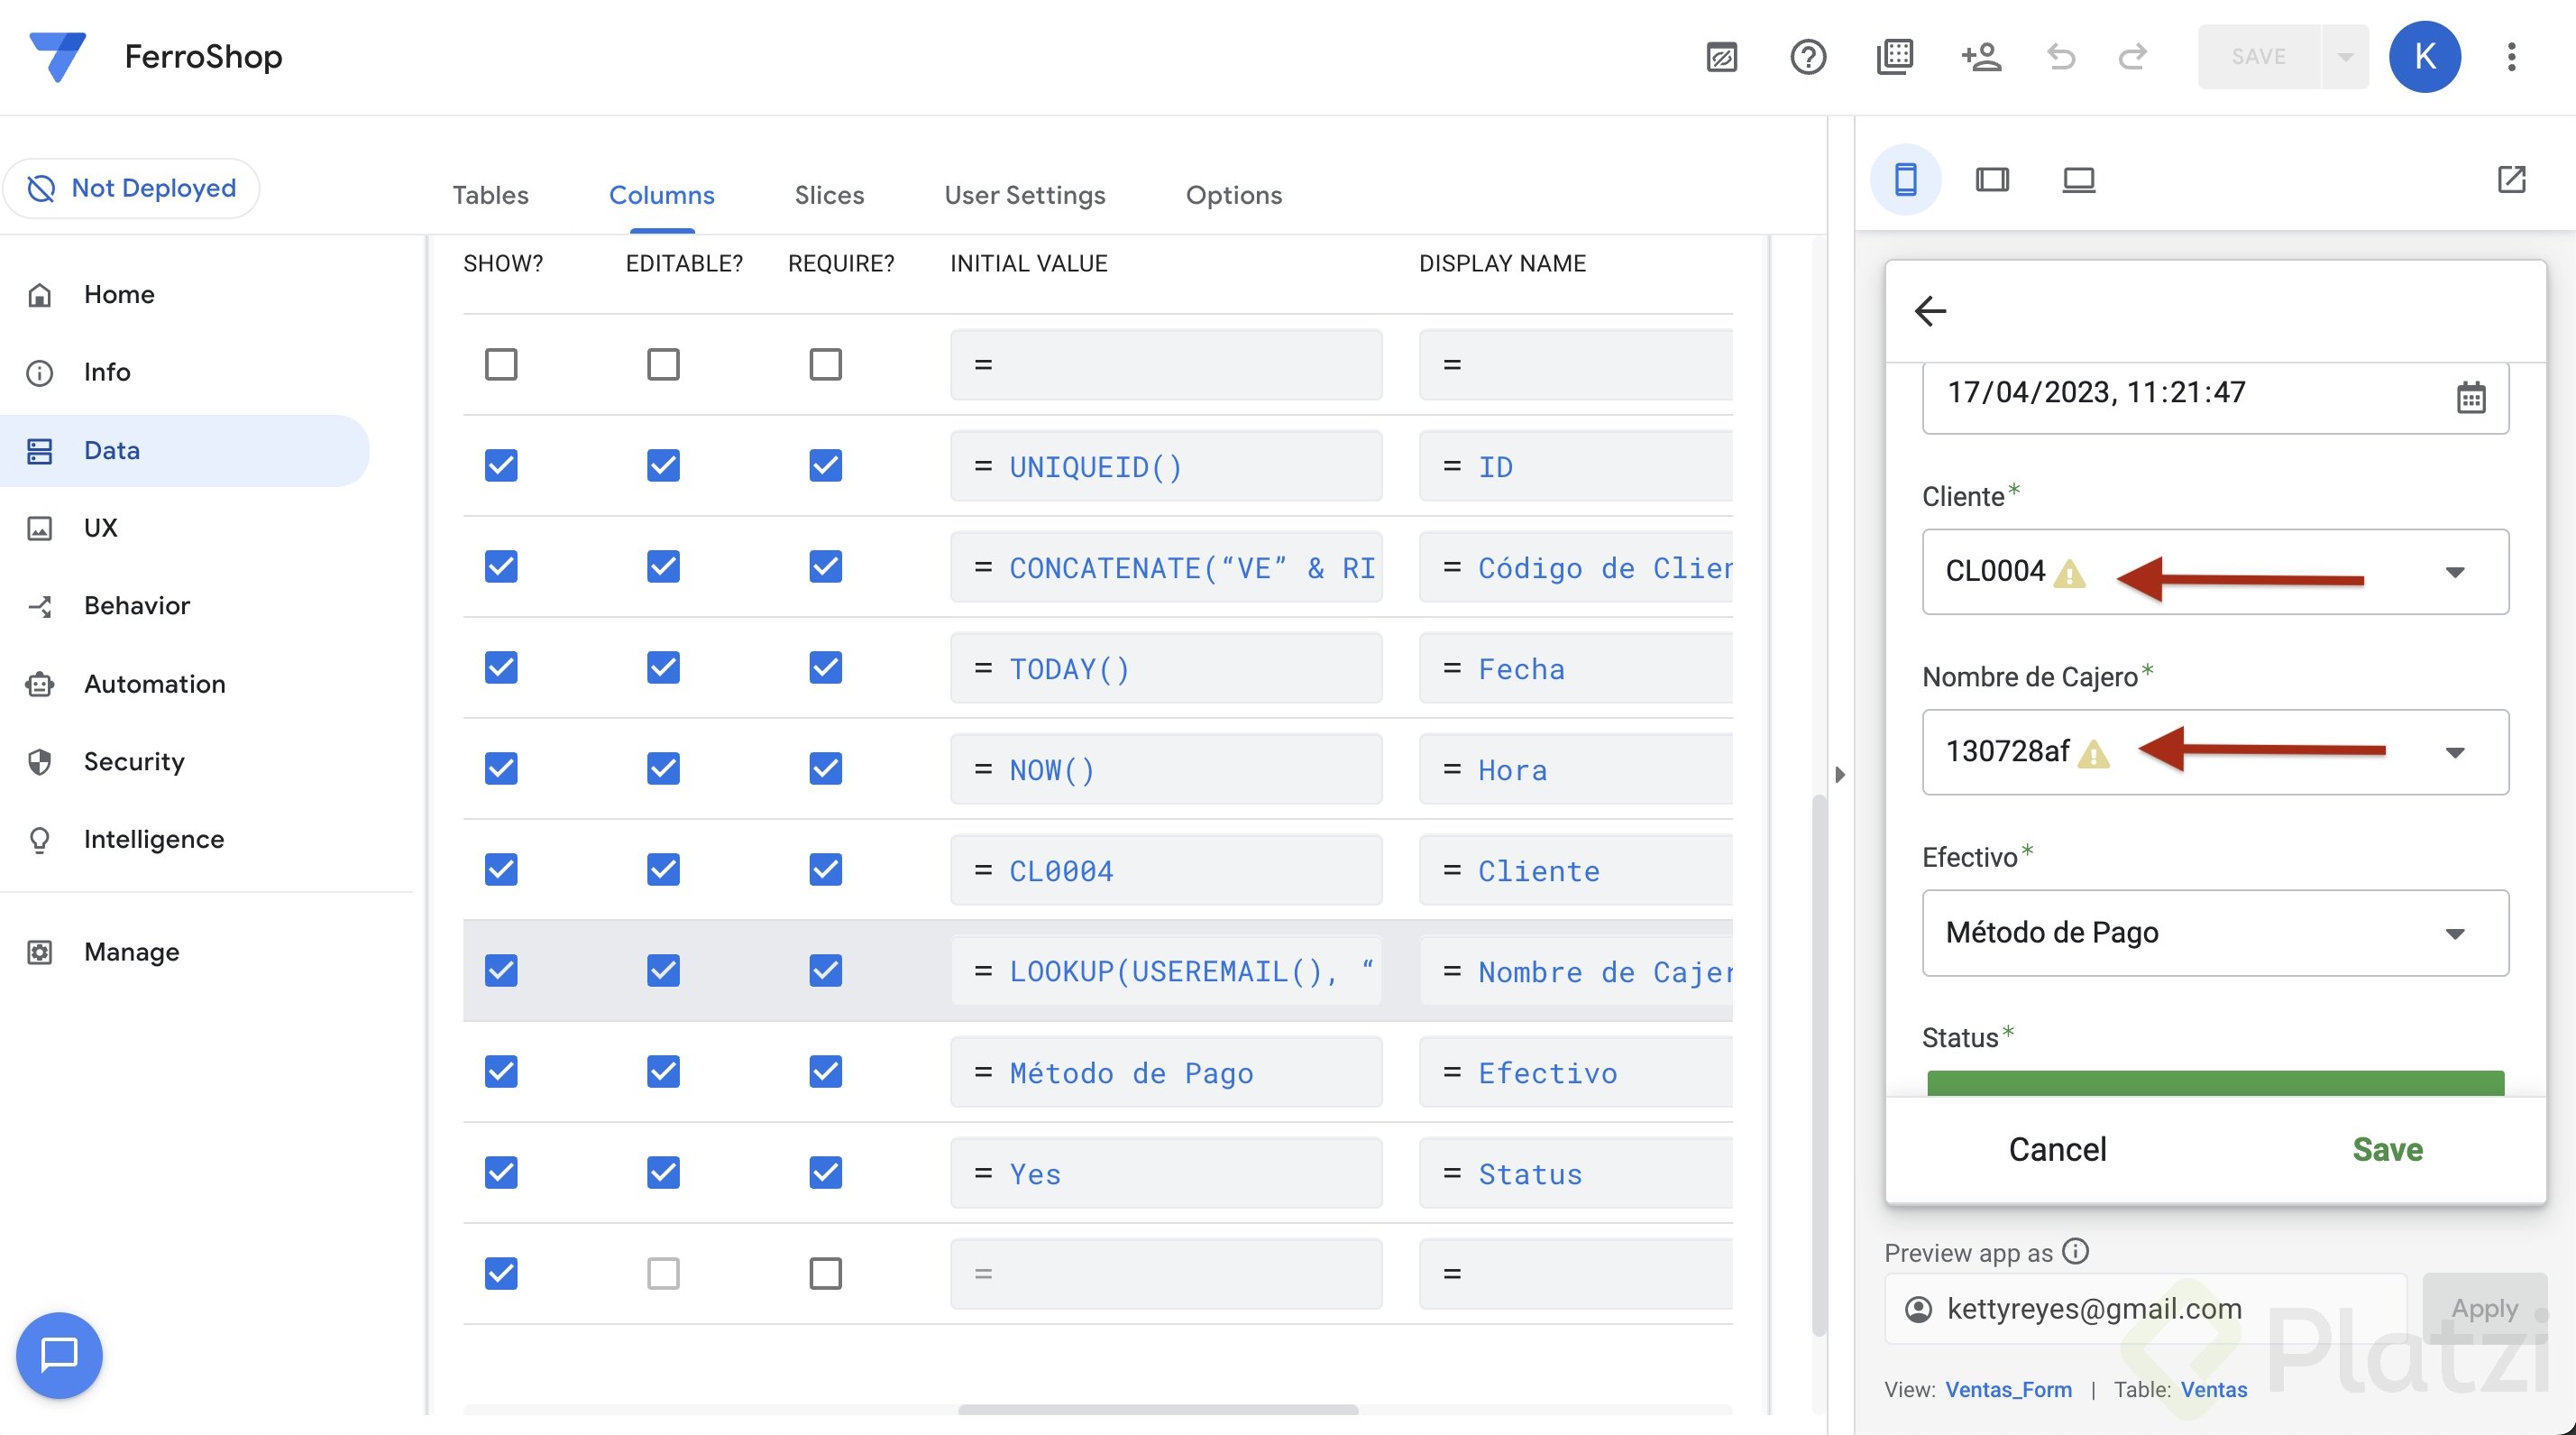
Task: Switch to the Slices tab
Action: coord(829,195)
